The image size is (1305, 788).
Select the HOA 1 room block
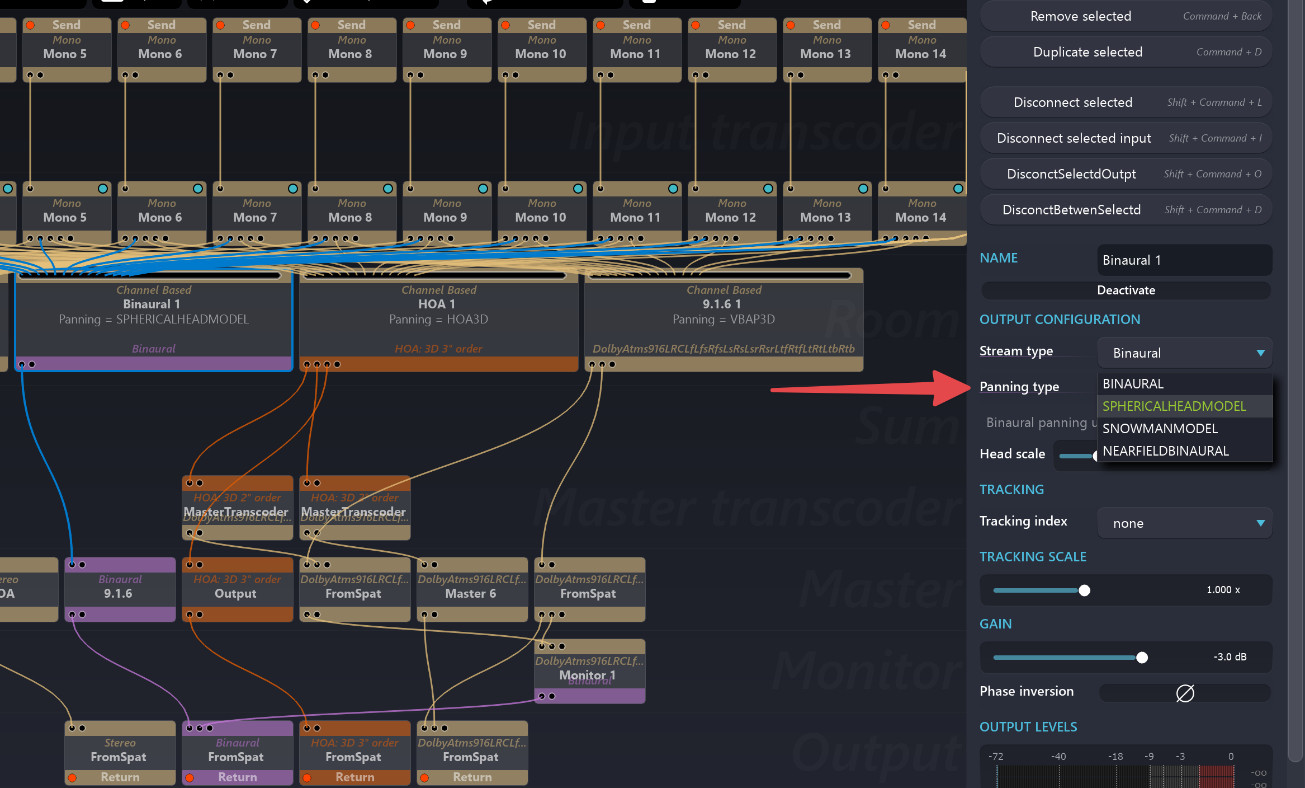coord(437,319)
